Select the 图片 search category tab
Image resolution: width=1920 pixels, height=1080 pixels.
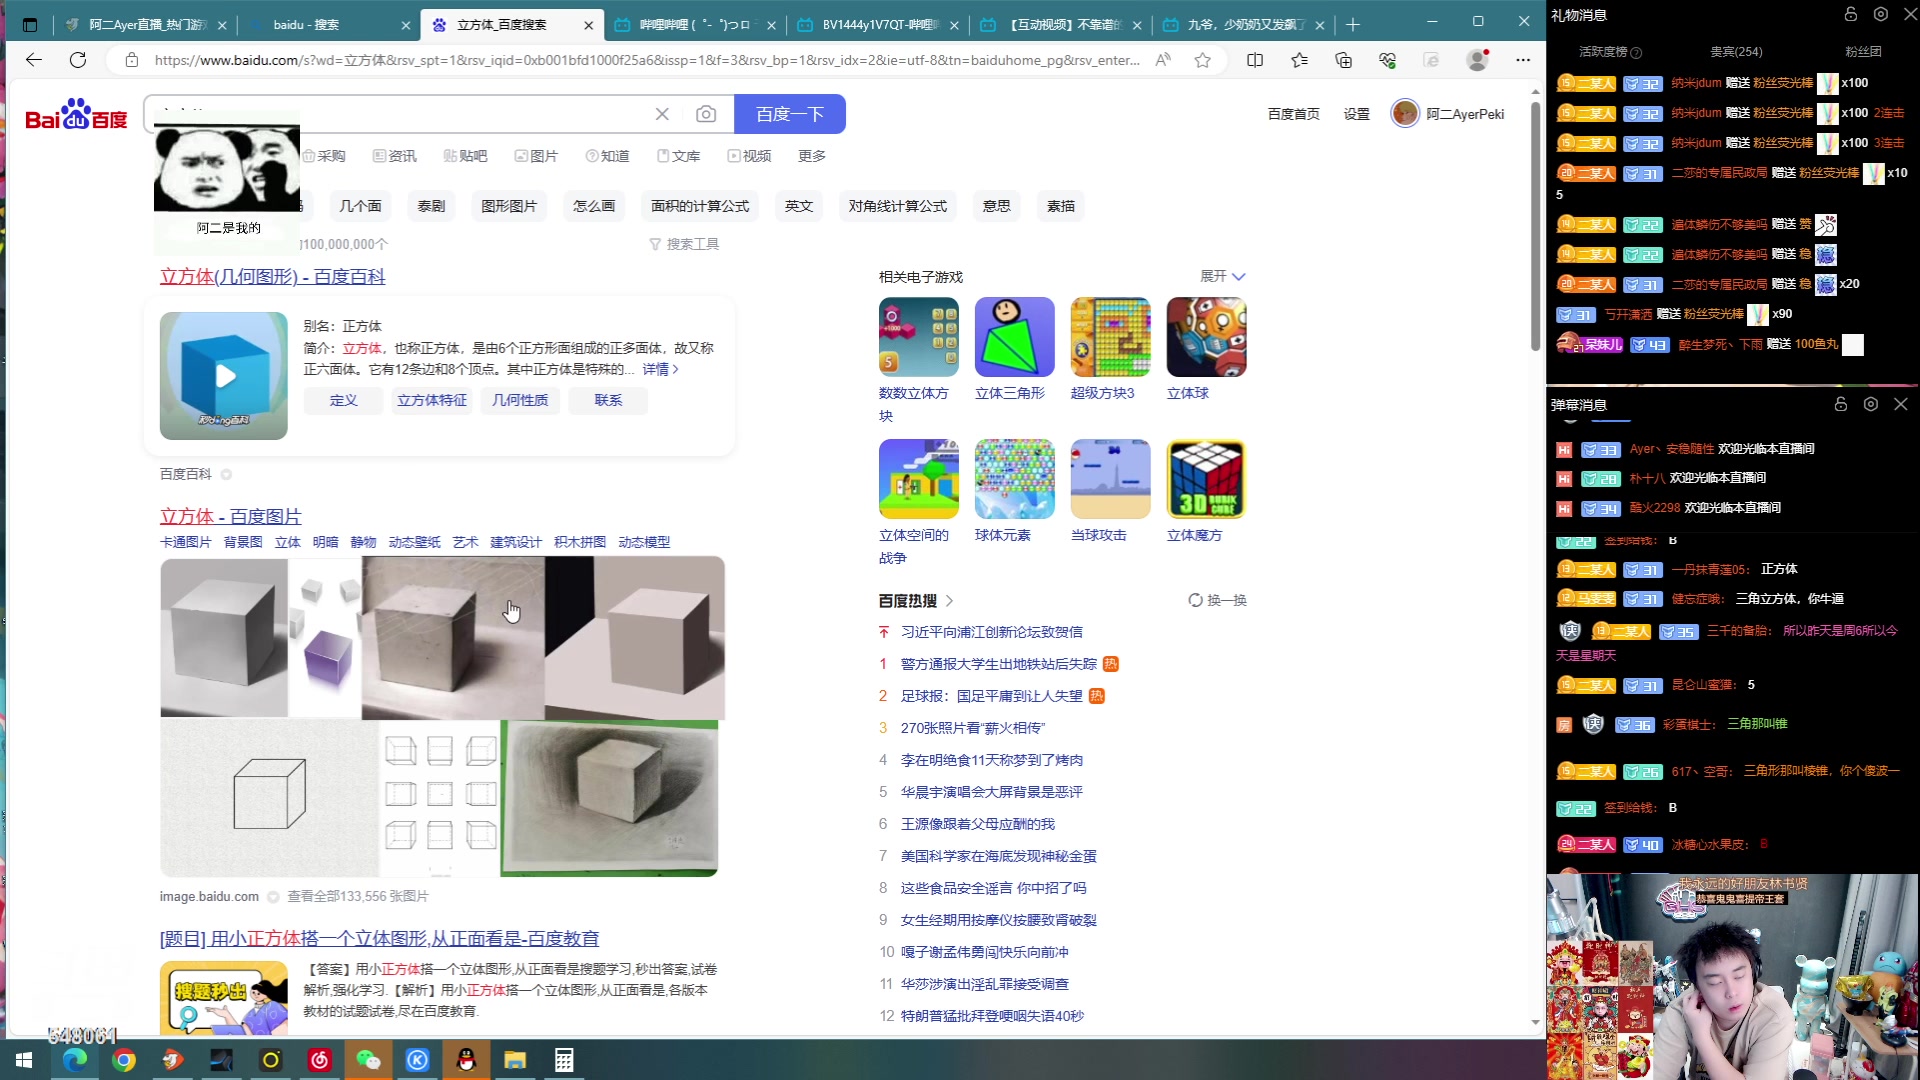tap(536, 156)
